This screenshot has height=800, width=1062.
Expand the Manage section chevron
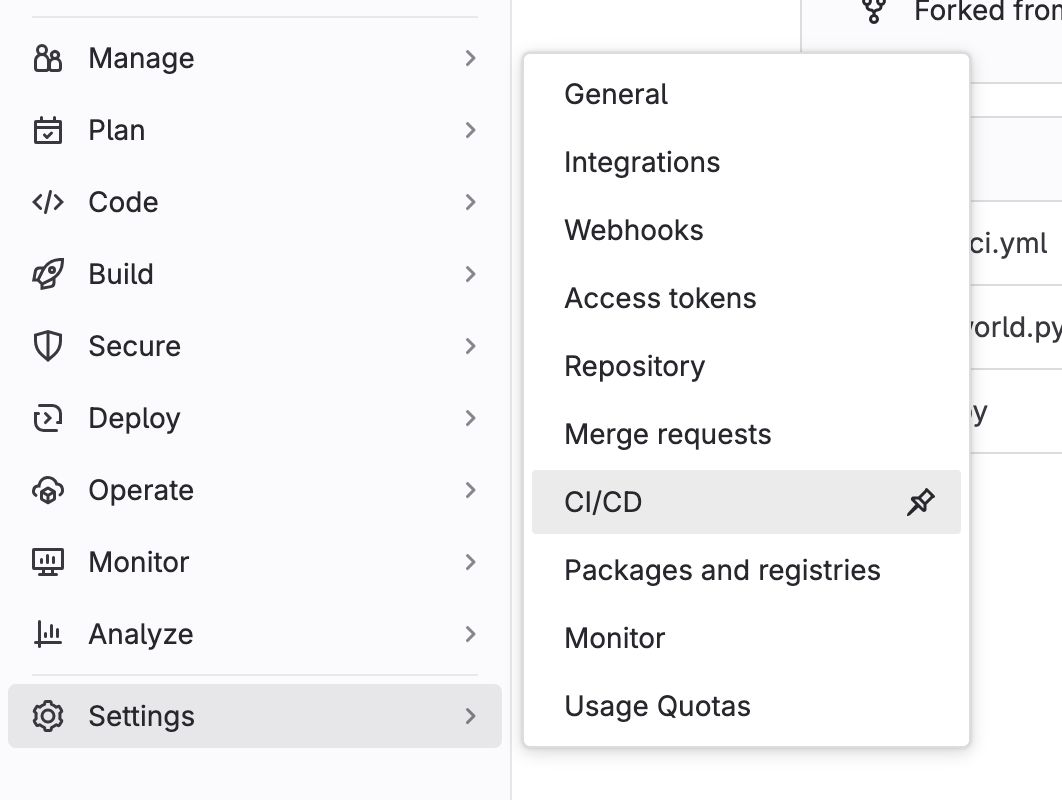[471, 59]
